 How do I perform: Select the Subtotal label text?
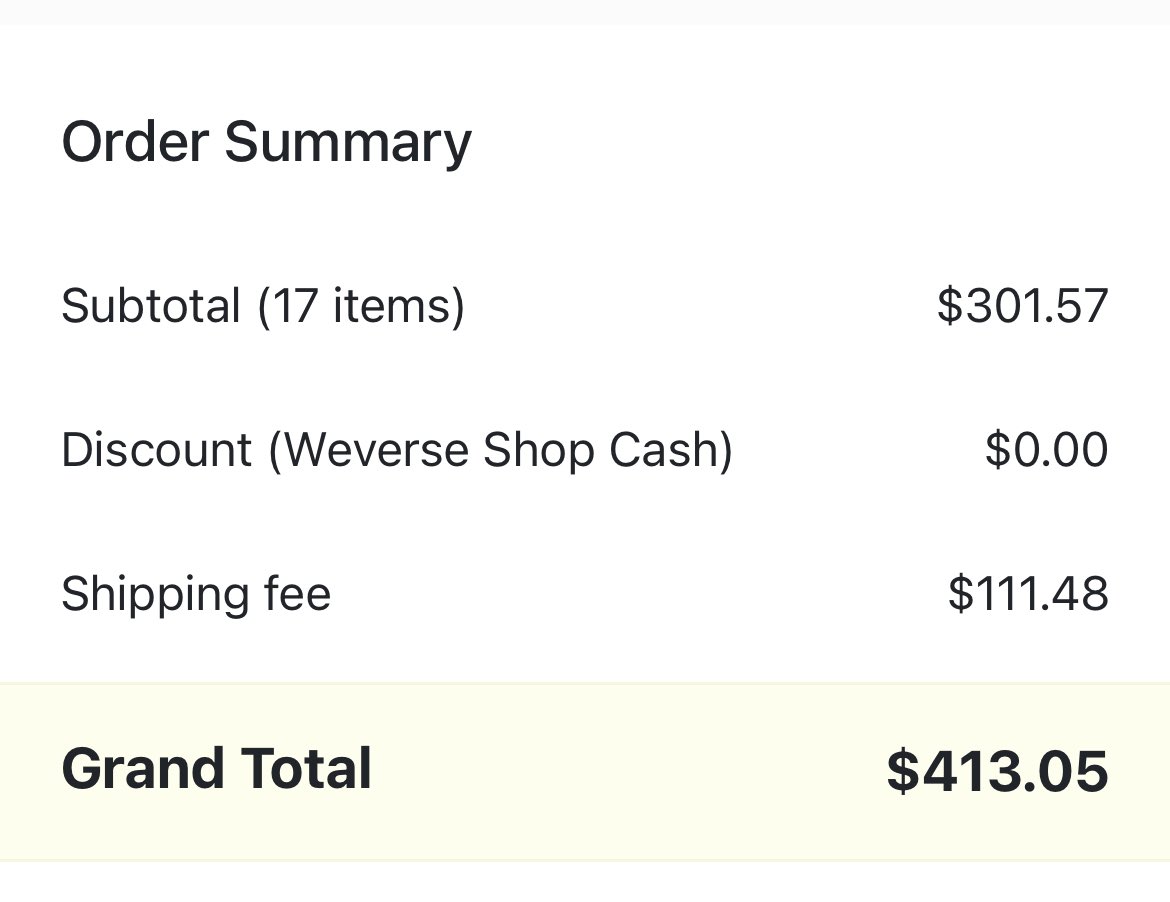151,306
